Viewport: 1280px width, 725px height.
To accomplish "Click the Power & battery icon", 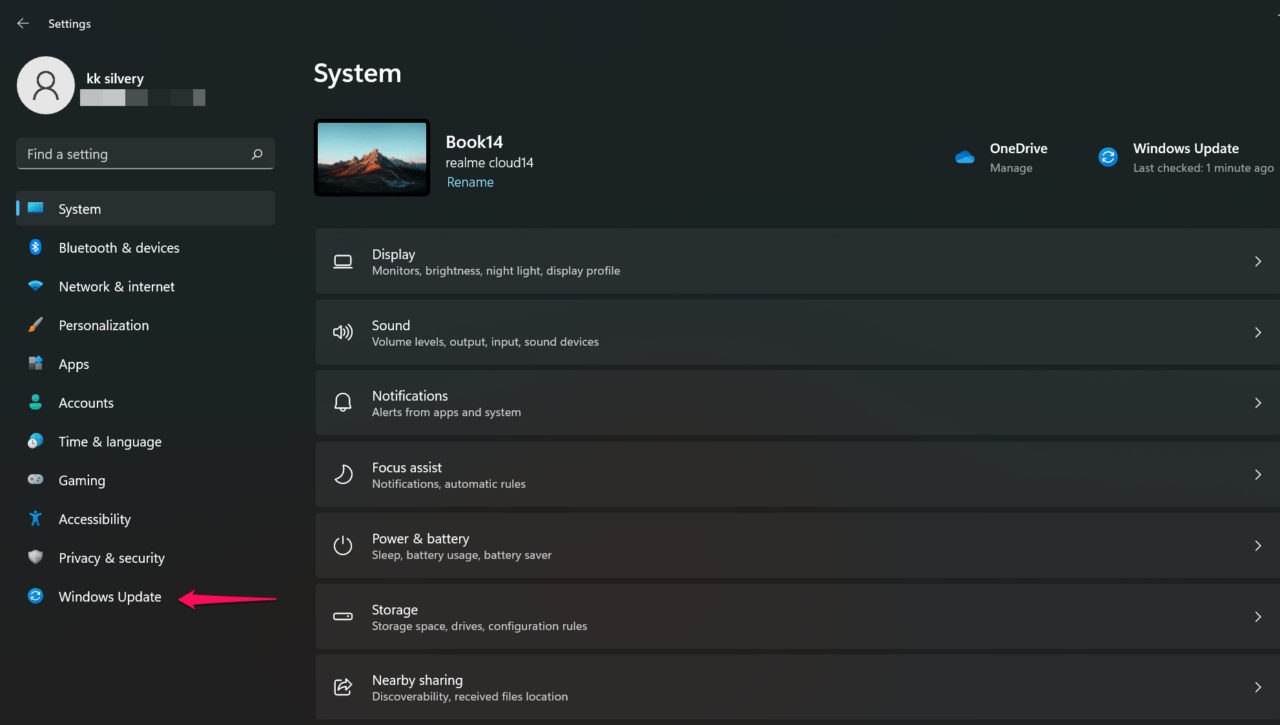I will coord(343,545).
